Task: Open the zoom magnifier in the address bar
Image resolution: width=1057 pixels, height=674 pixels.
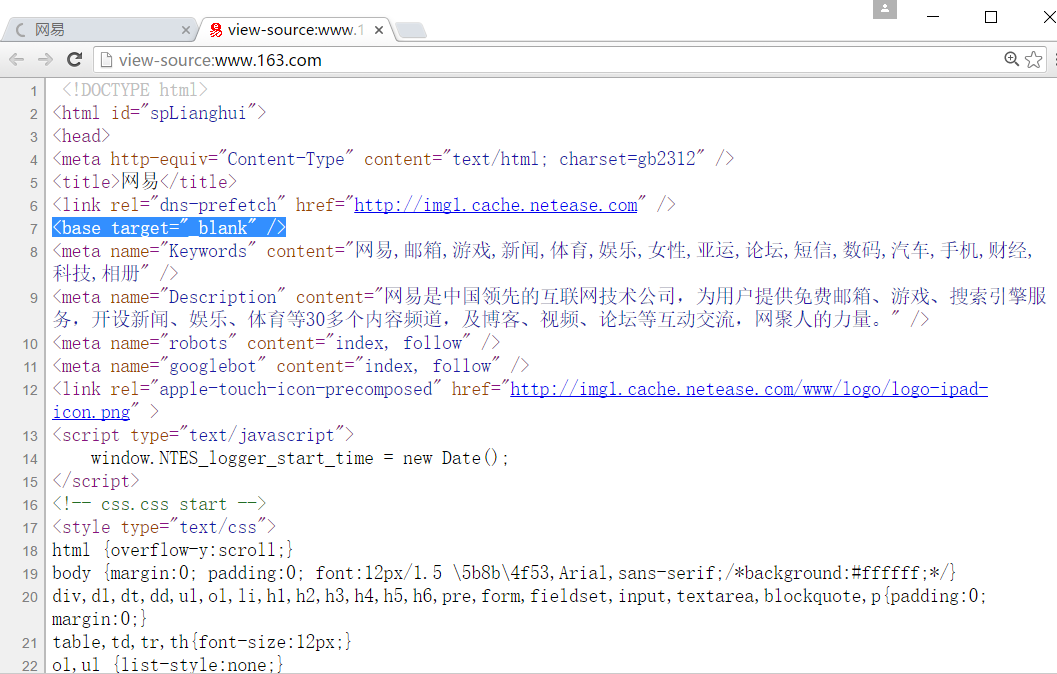Action: click(x=1011, y=59)
